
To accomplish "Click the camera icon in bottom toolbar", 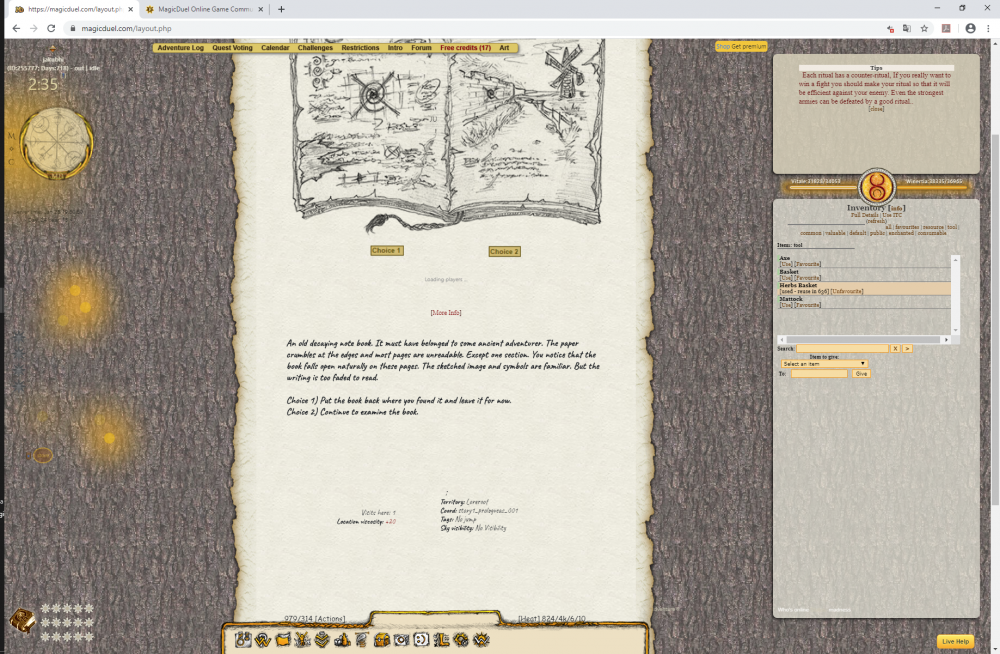I will pyautogui.click(x=401, y=640).
